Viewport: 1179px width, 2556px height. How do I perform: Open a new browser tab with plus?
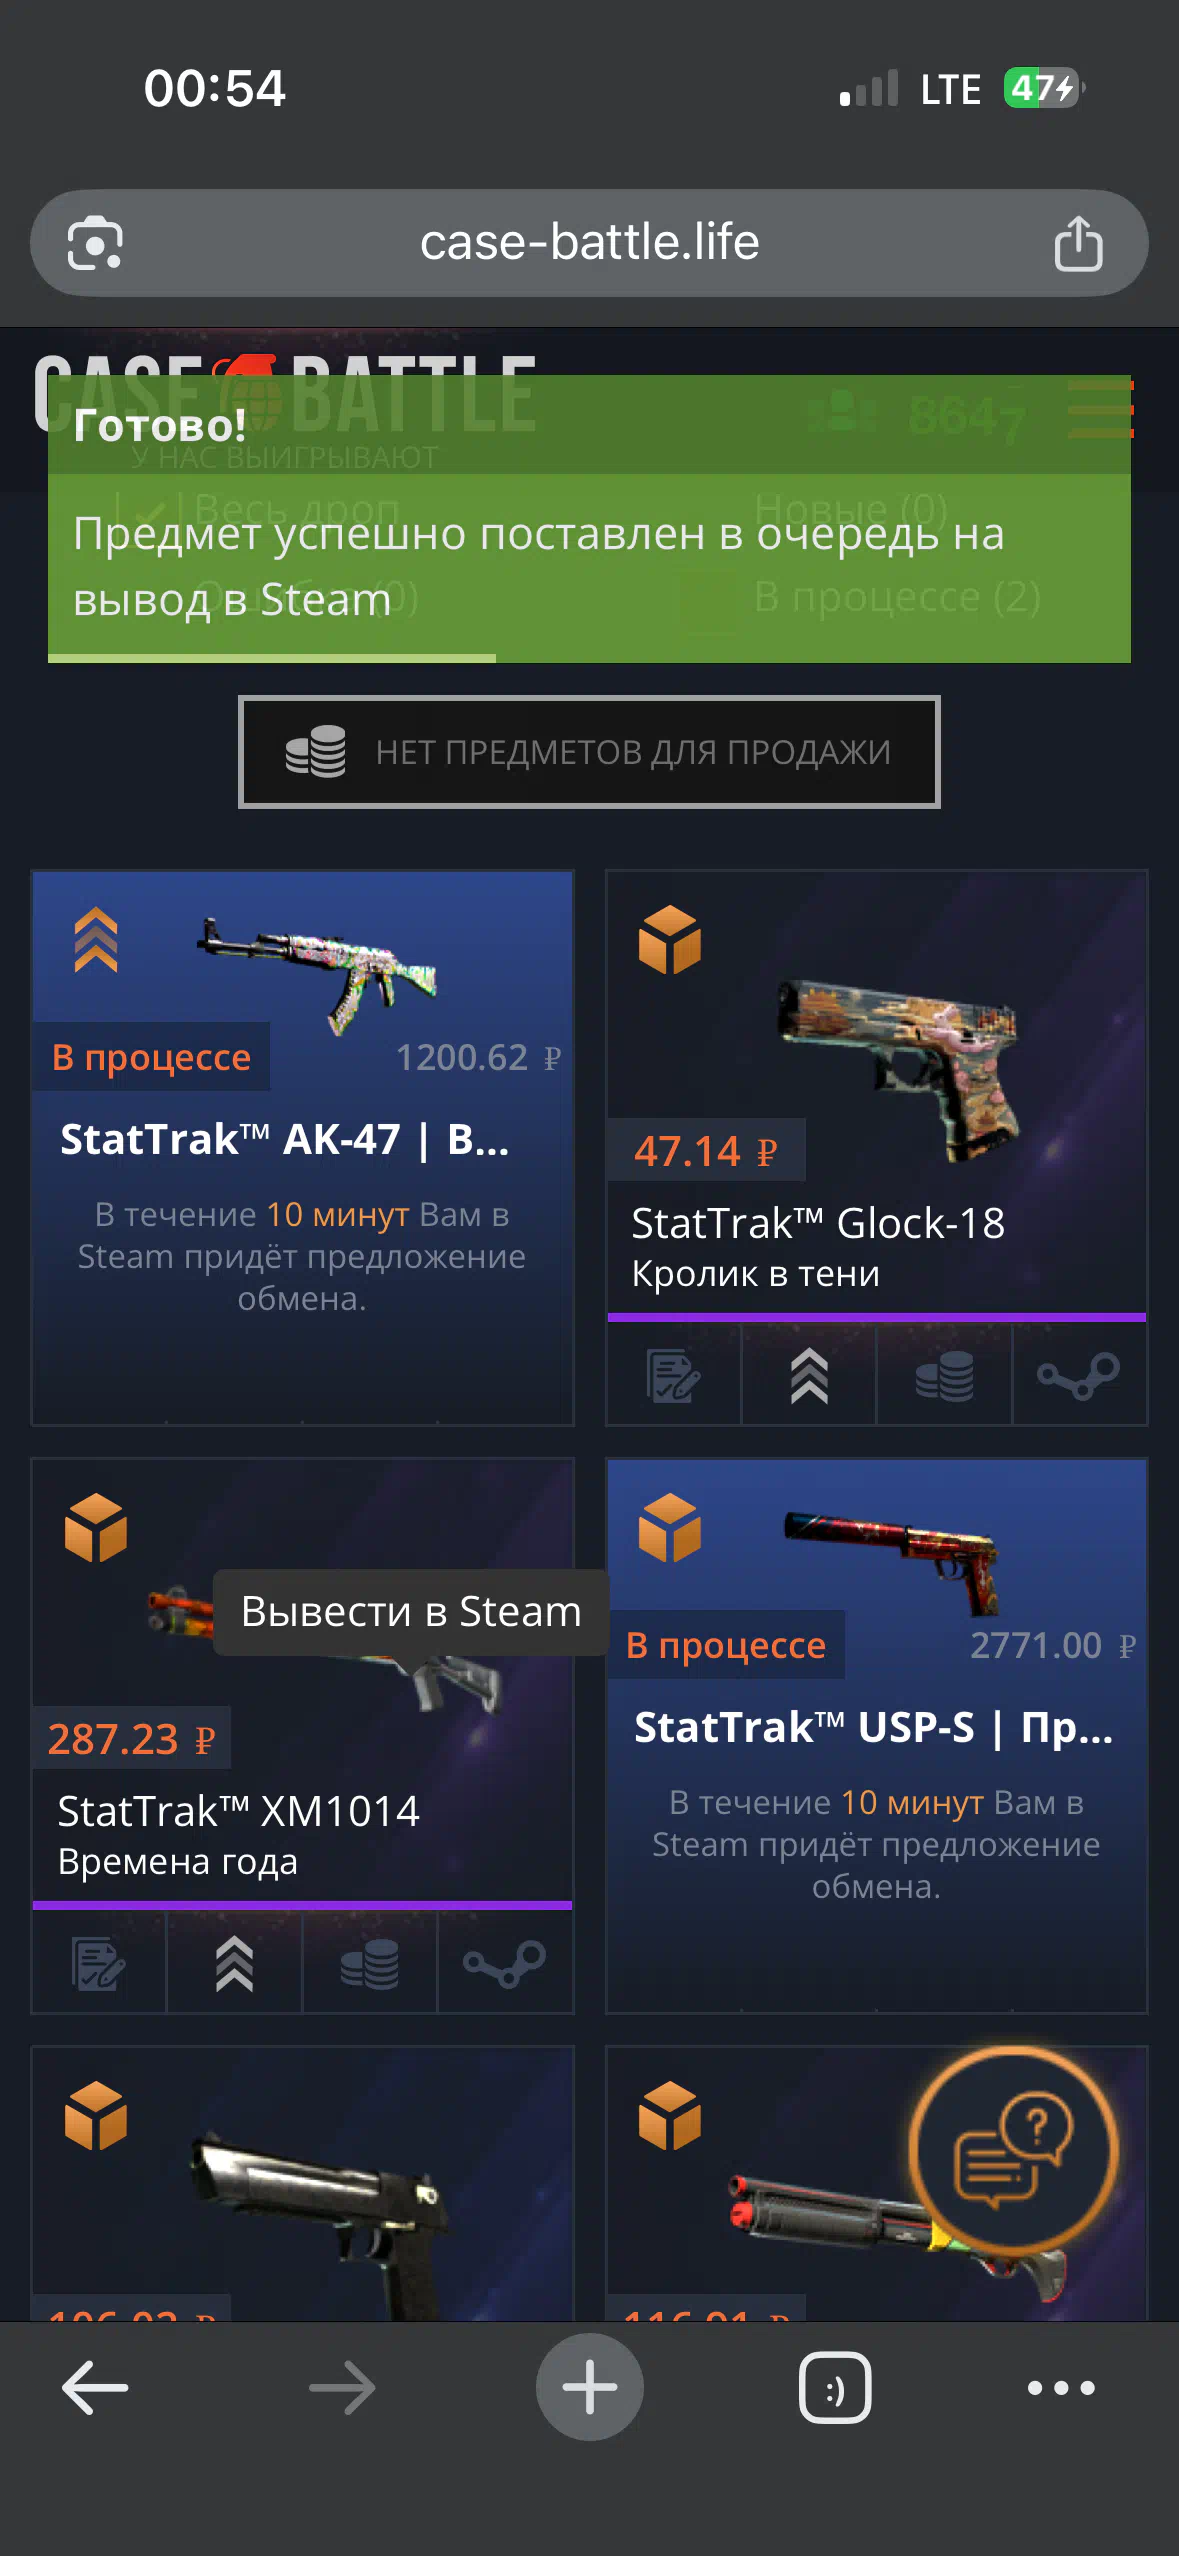coord(589,2387)
